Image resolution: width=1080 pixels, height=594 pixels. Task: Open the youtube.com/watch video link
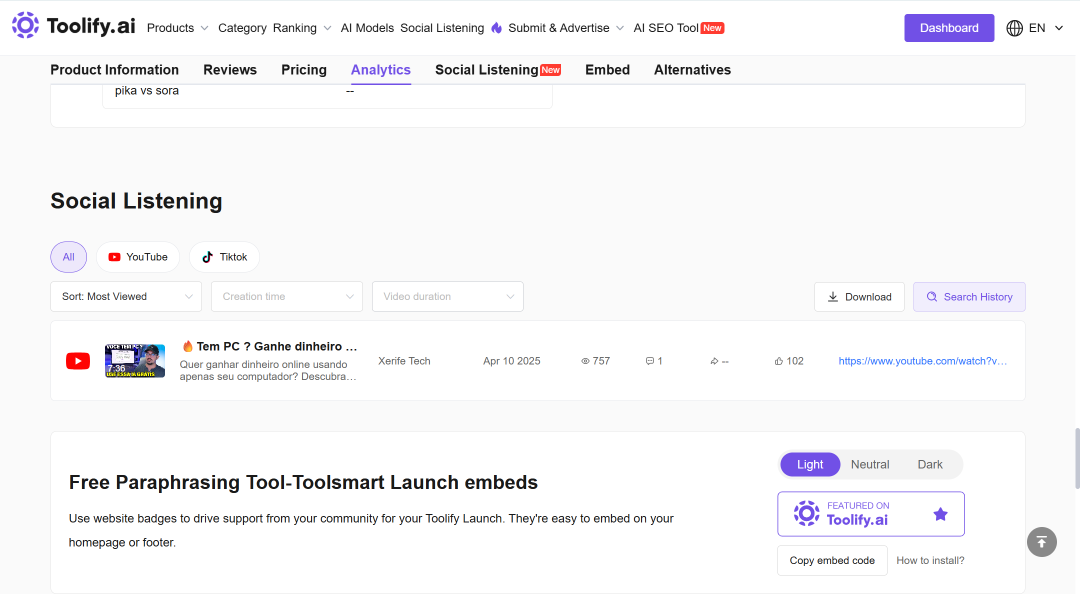[x=923, y=361]
